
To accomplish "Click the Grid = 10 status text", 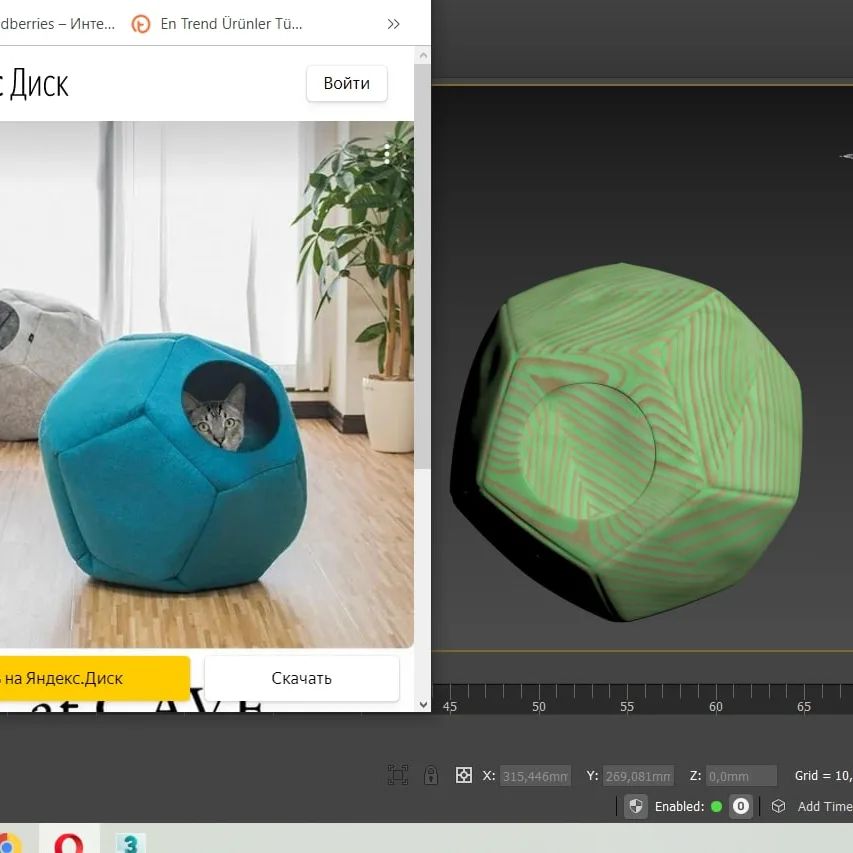I will point(823,775).
